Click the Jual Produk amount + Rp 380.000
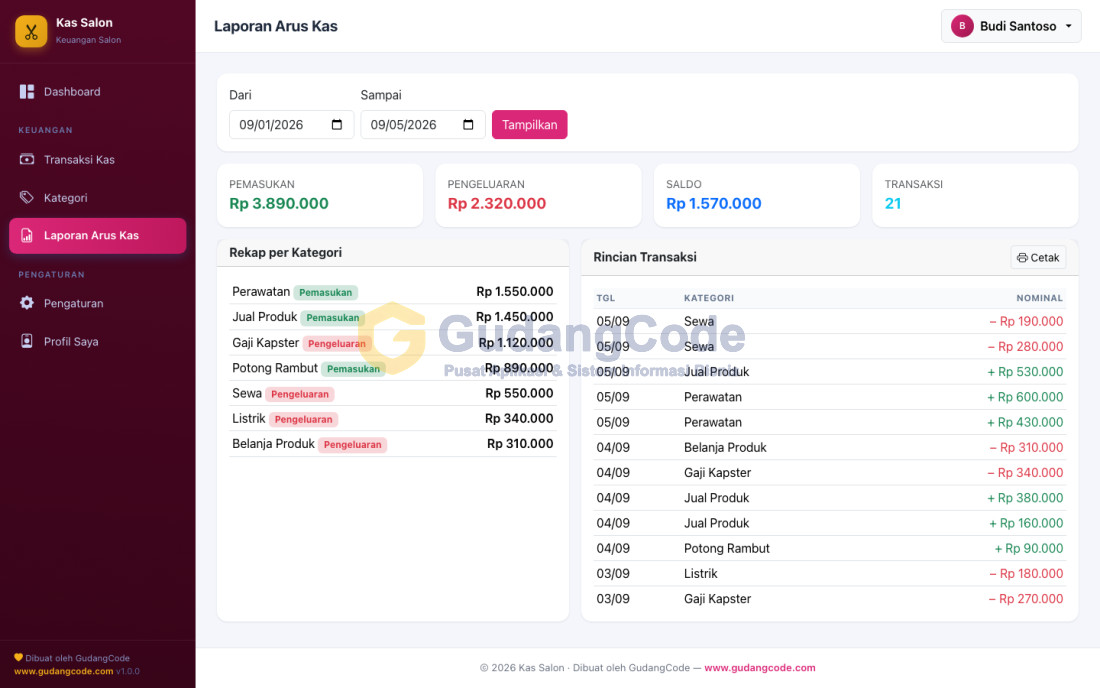1100x688 pixels. pyautogui.click(x=1025, y=498)
